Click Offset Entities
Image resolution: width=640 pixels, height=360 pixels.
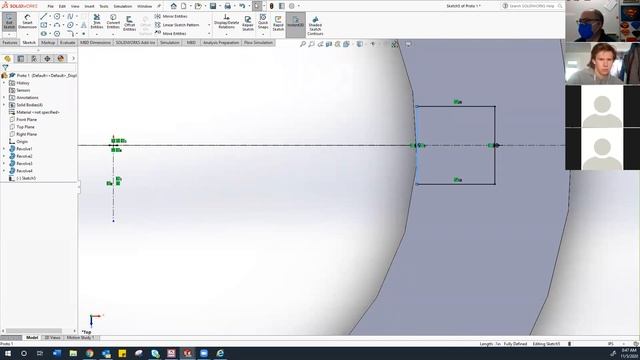[129, 23]
